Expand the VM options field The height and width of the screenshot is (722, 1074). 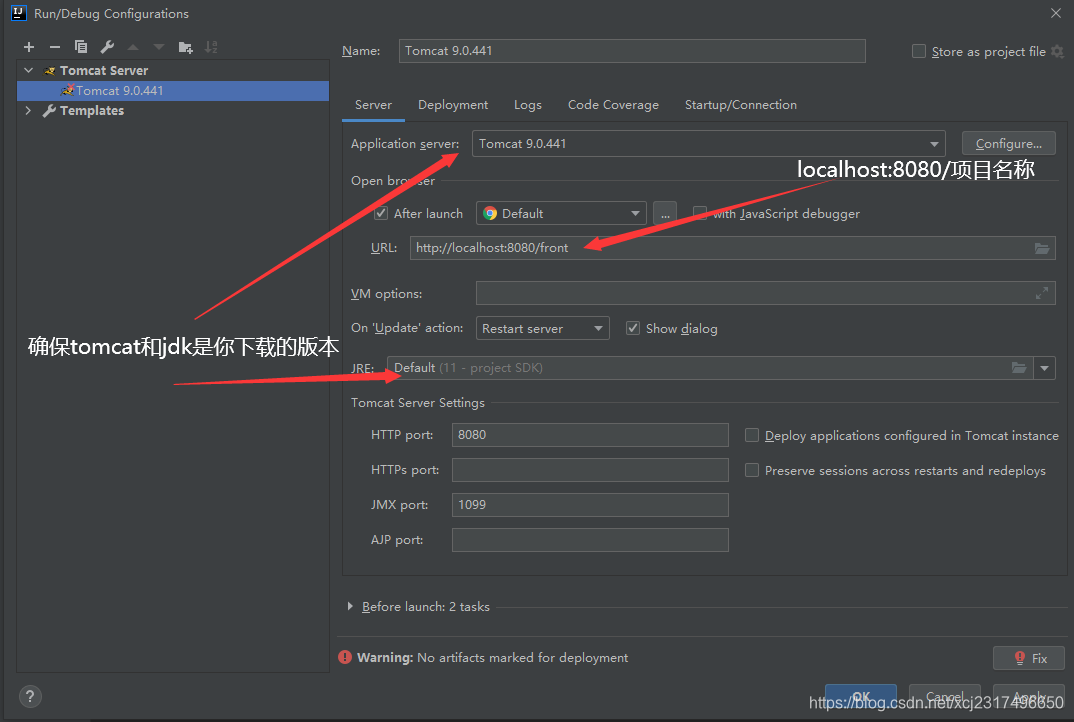(x=1042, y=293)
